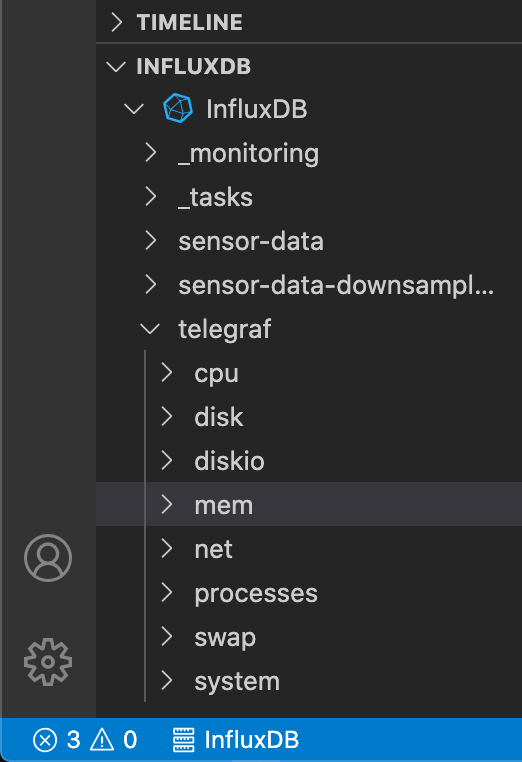Select the system measurement
Viewport: 522px width, 762px height.
[237, 681]
